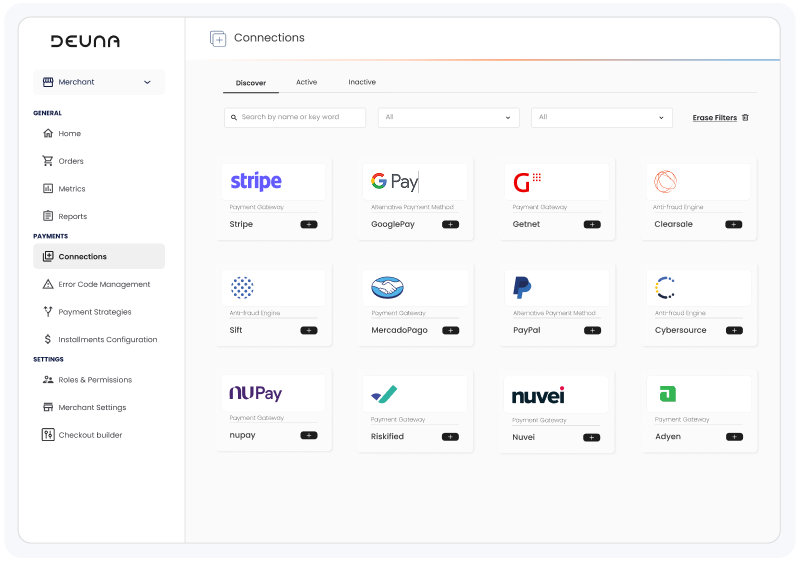Click the nuvei logo
Screen dimensions: 798x563
click(x=538, y=395)
